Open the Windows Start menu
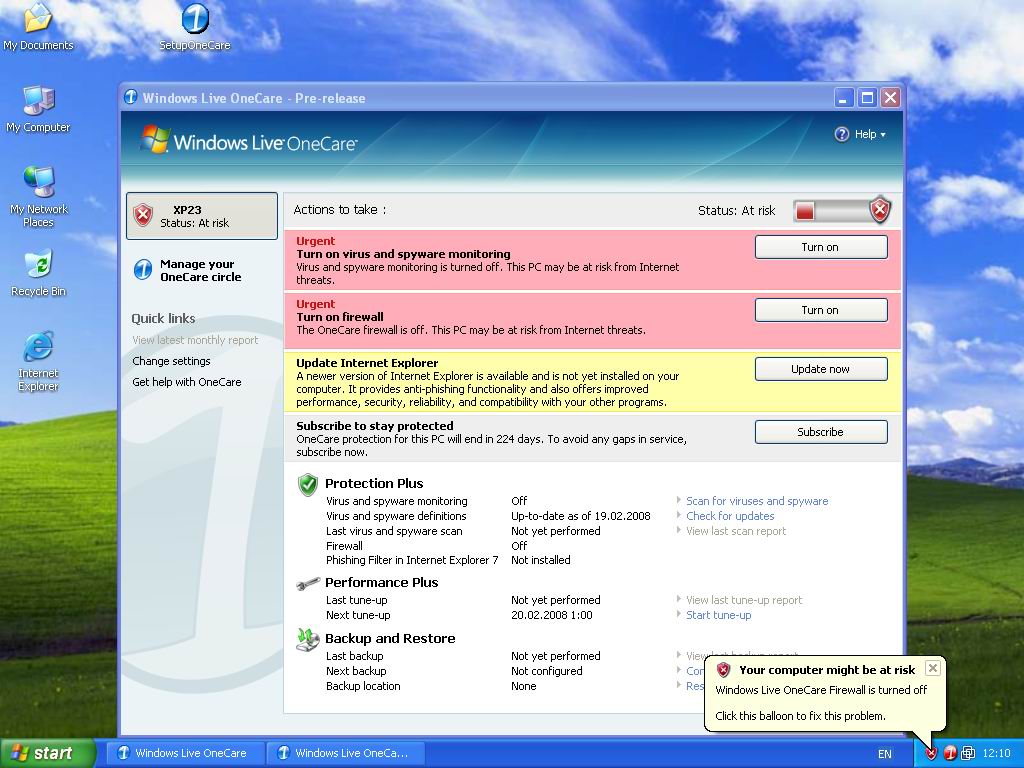 pyautogui.click(x=47, y=753)
